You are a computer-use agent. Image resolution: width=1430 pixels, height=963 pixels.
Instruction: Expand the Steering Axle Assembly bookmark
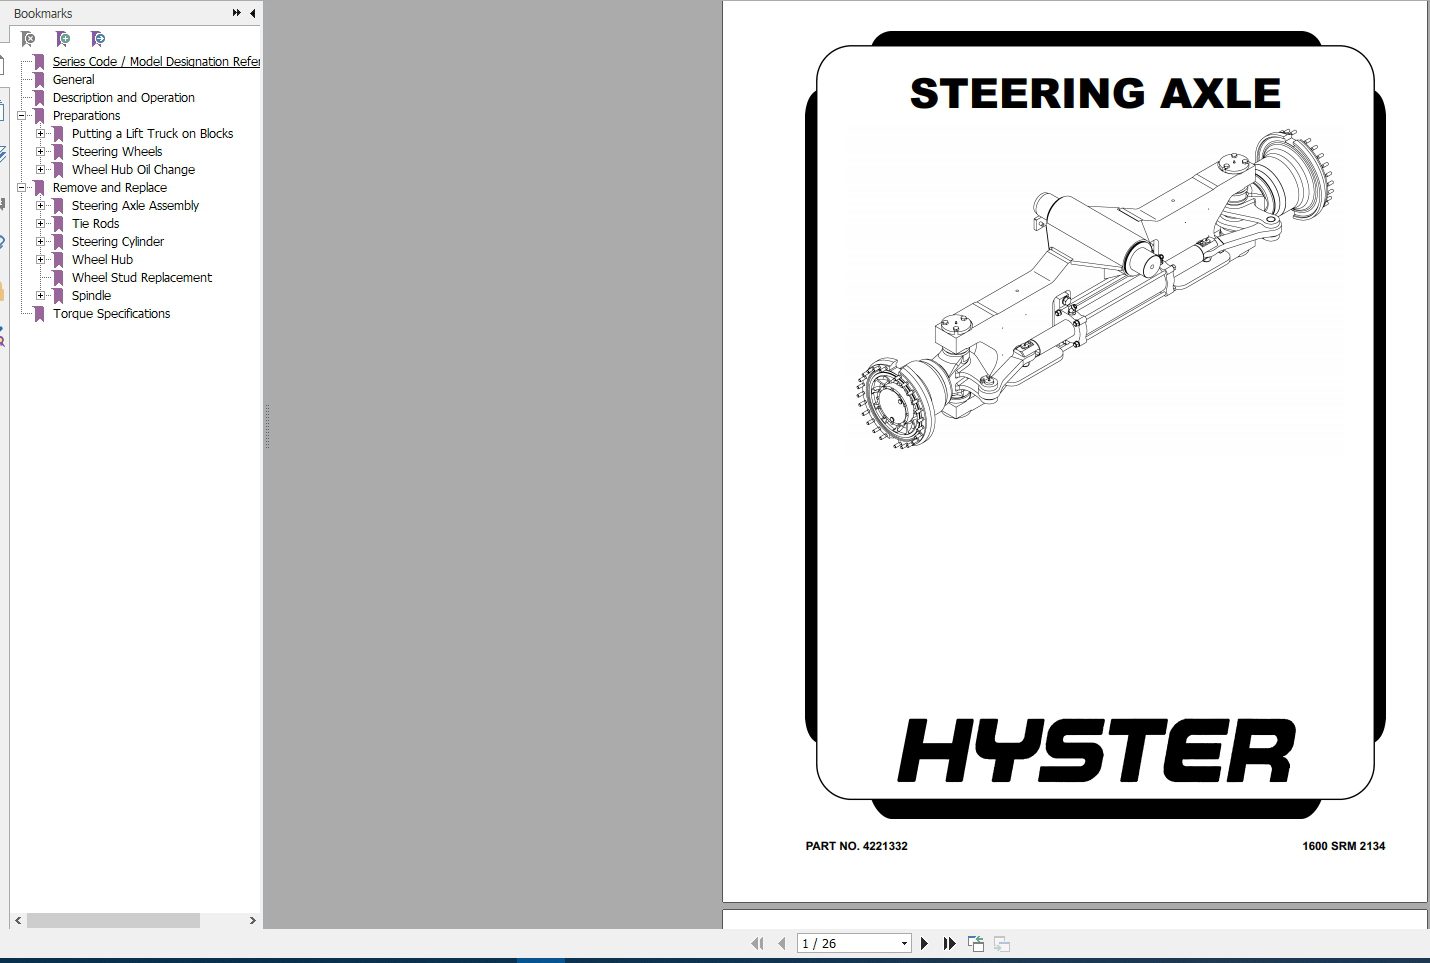(x=41, y=206)
